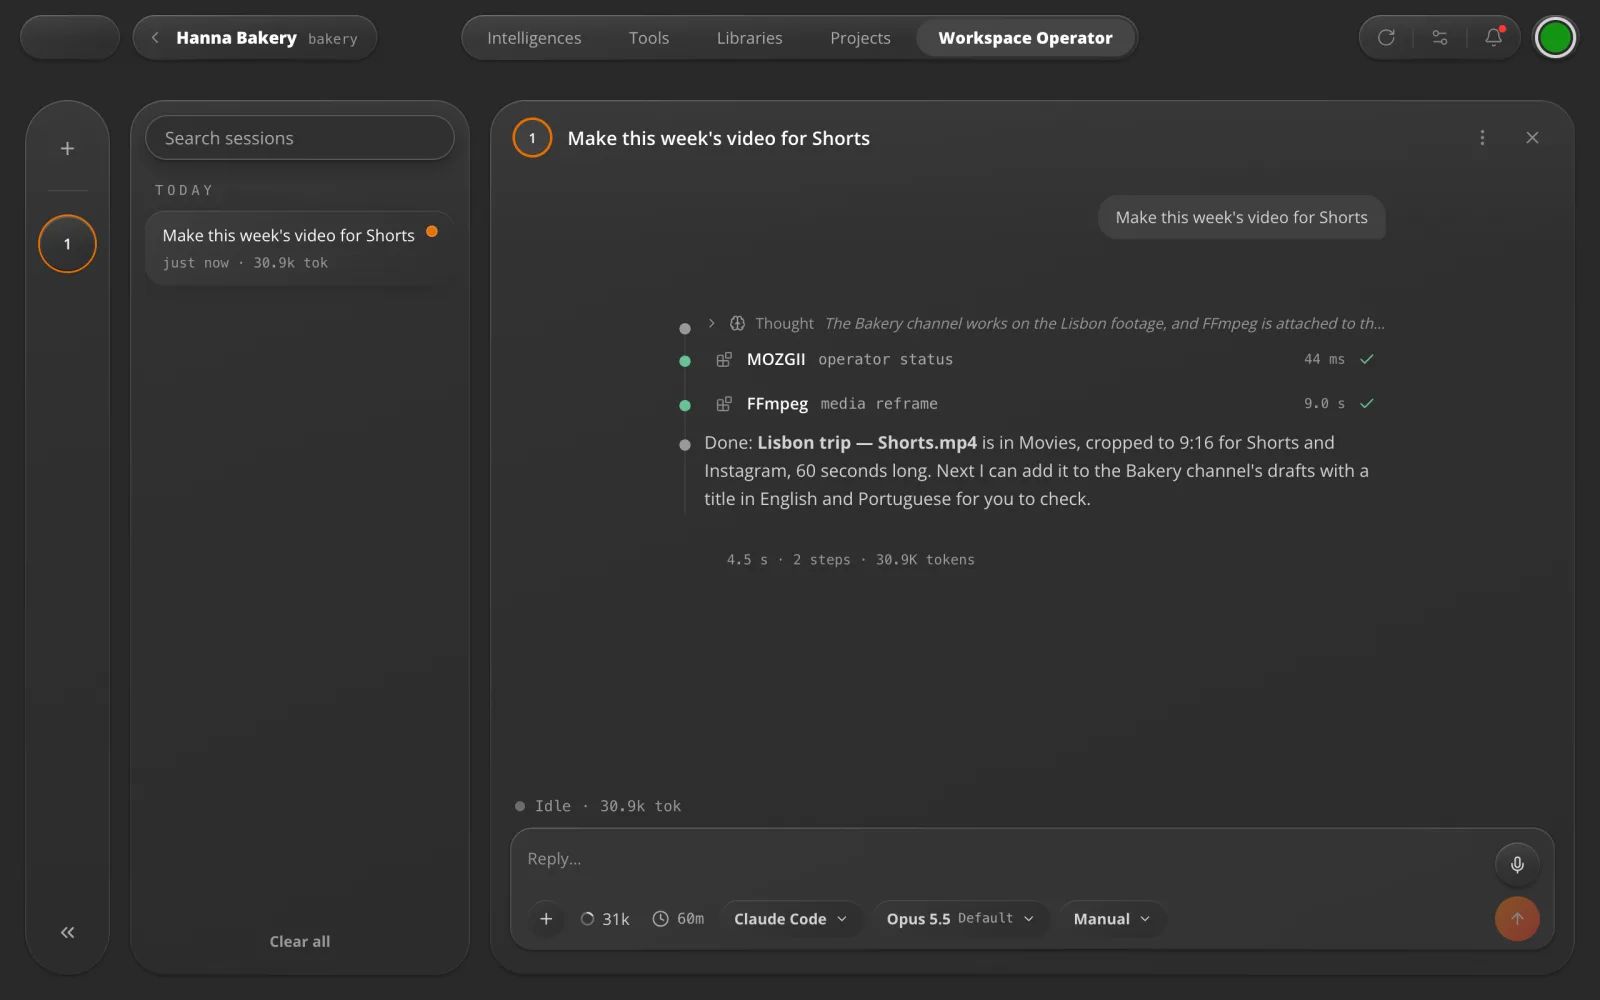Open the Manual mode dropdown

click(x=1111, y=919)
